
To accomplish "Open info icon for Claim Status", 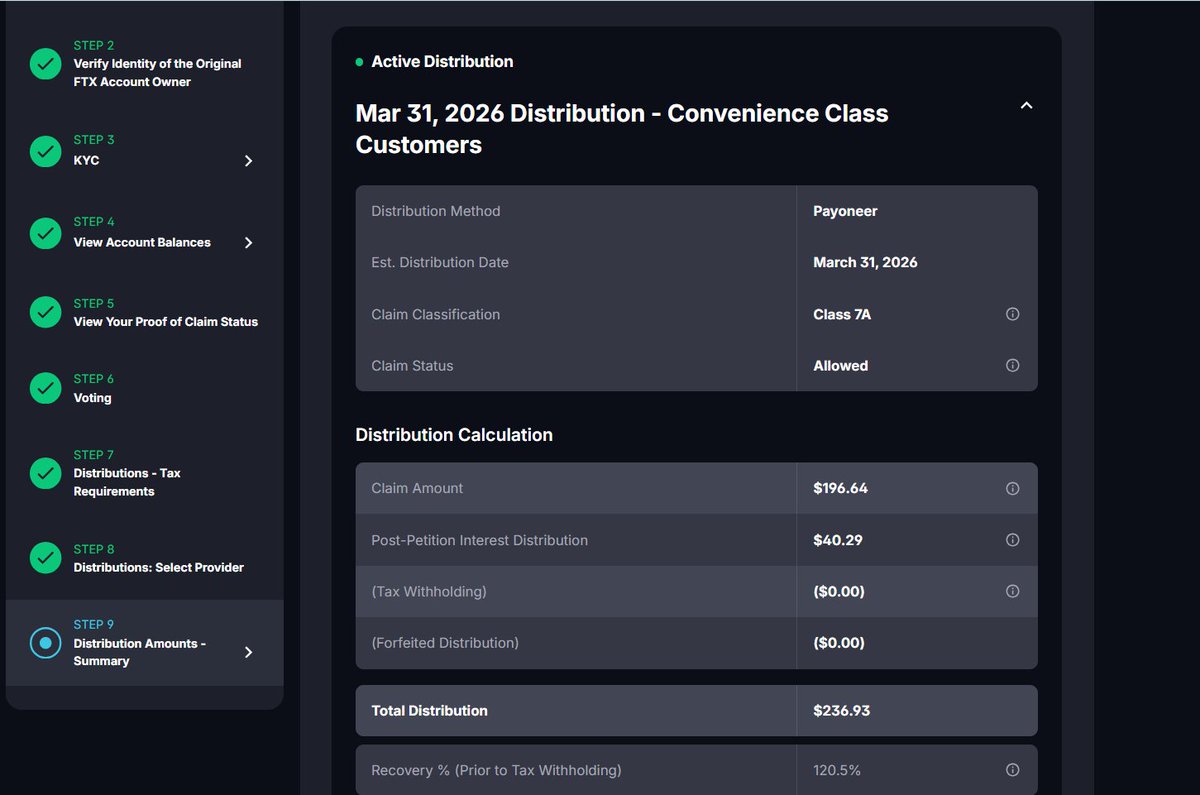I will click(1012, 365).
